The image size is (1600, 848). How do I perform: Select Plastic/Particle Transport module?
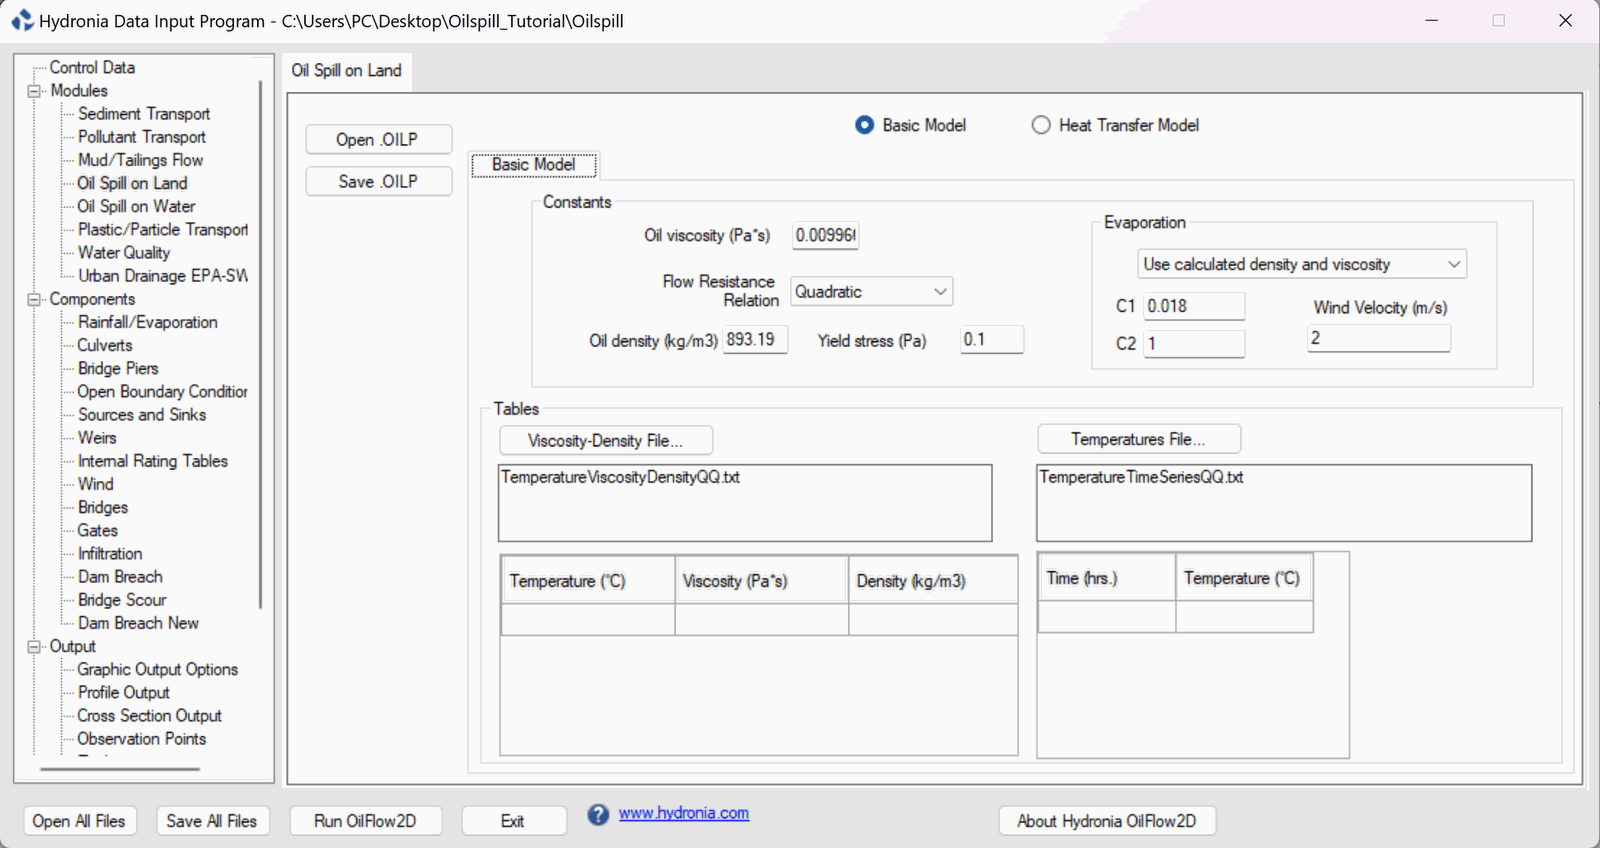163,229
